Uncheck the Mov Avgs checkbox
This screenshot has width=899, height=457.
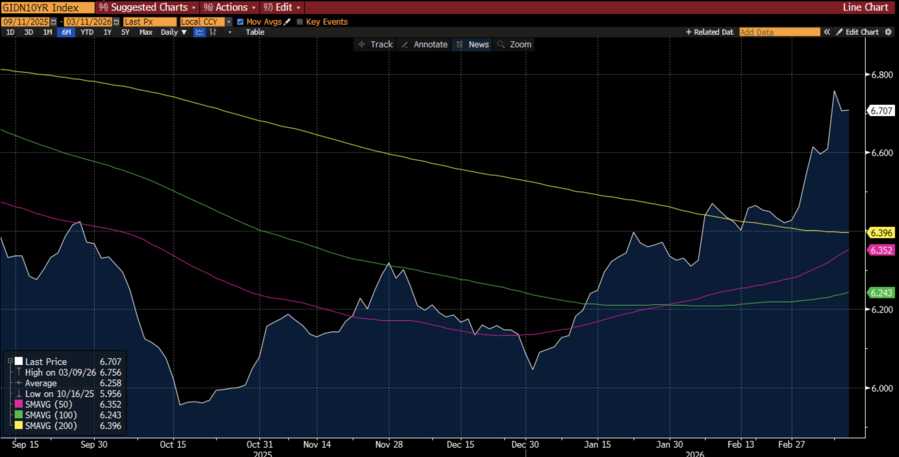[x=240, y=21]
